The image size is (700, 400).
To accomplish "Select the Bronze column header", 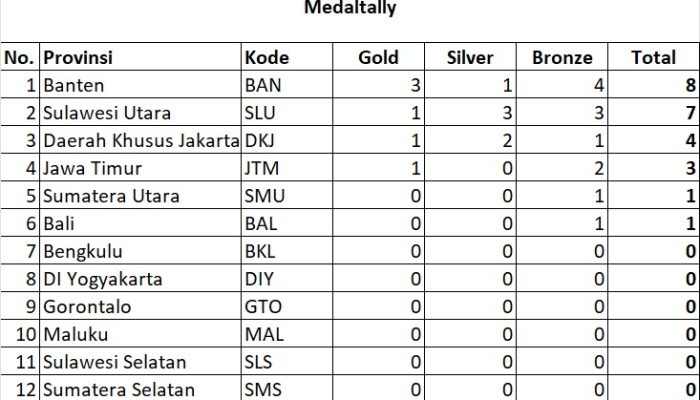I will coord(562,58).
